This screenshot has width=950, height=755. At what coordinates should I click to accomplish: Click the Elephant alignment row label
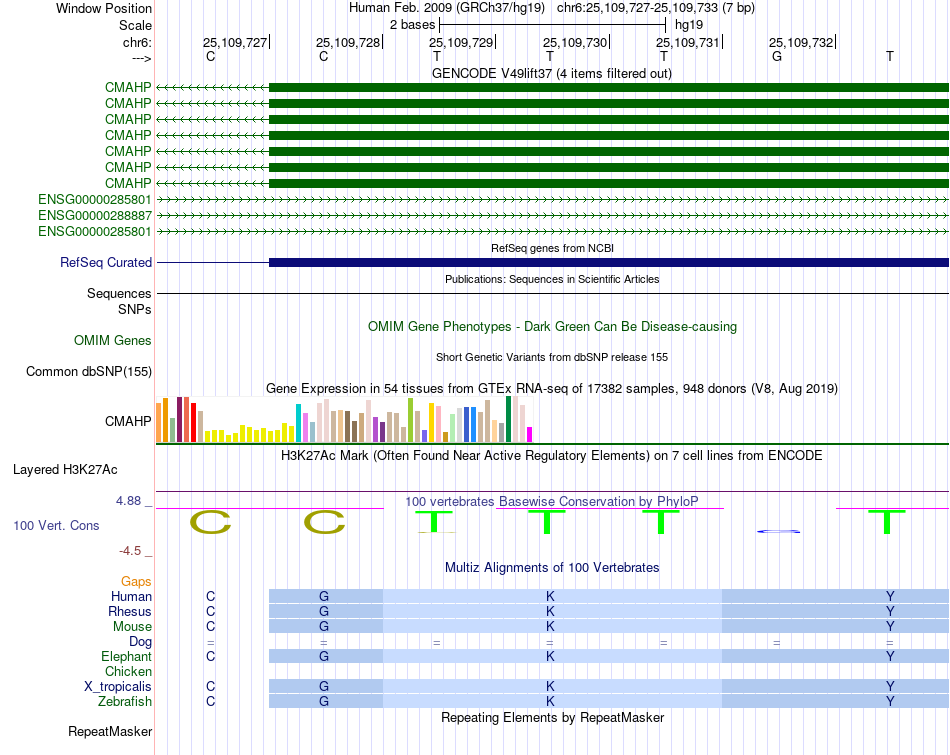[126, 656]
